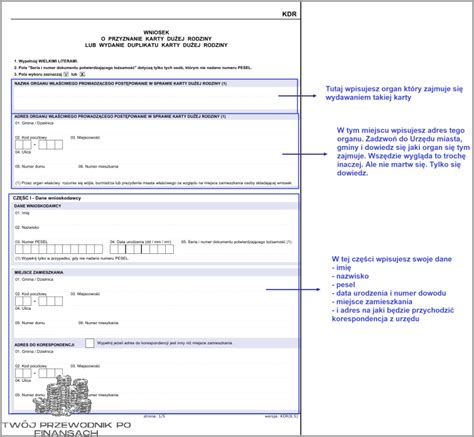Tick the different correspondence address checkbox

coord(90,343)
